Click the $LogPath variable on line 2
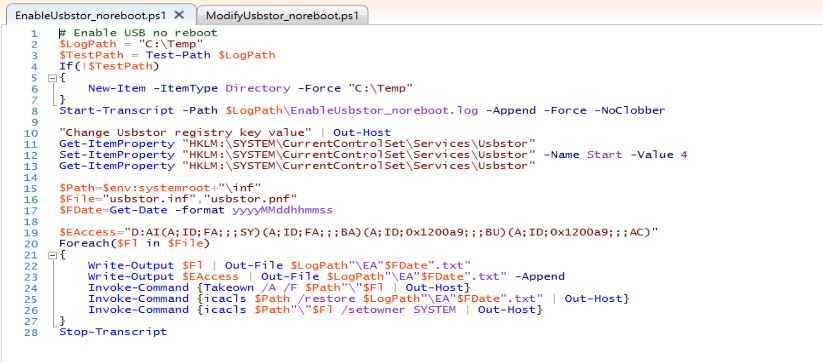This screenshot has width=823, height=363. click(x=87, y=44)
